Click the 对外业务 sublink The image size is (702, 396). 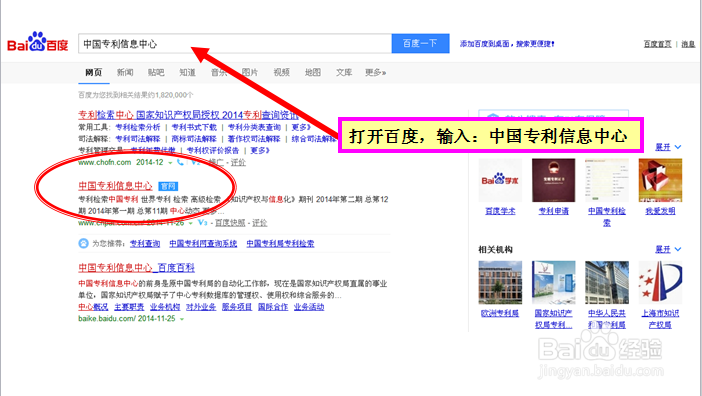(x=201, y=307)
